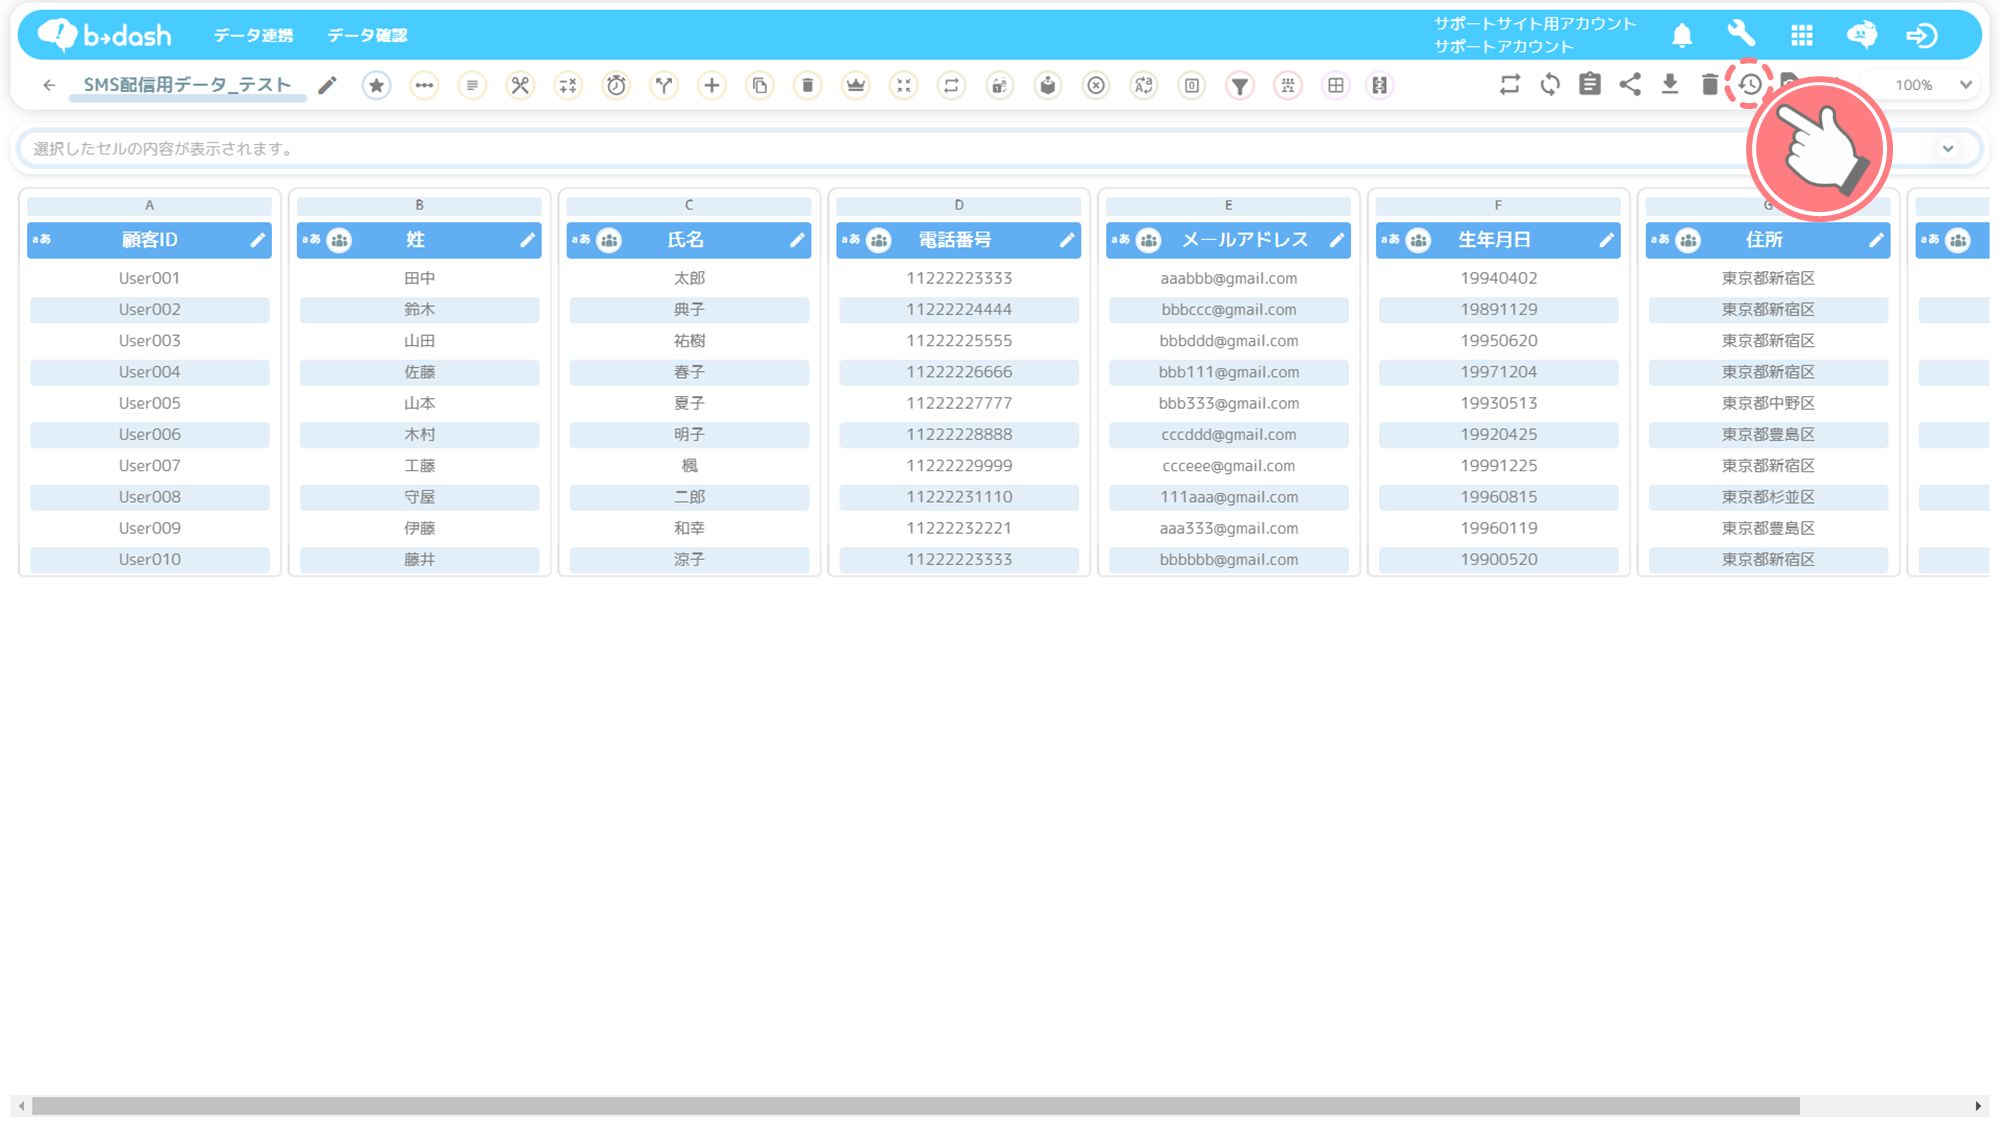Click the share icon in toolbar

point(1630,85)
